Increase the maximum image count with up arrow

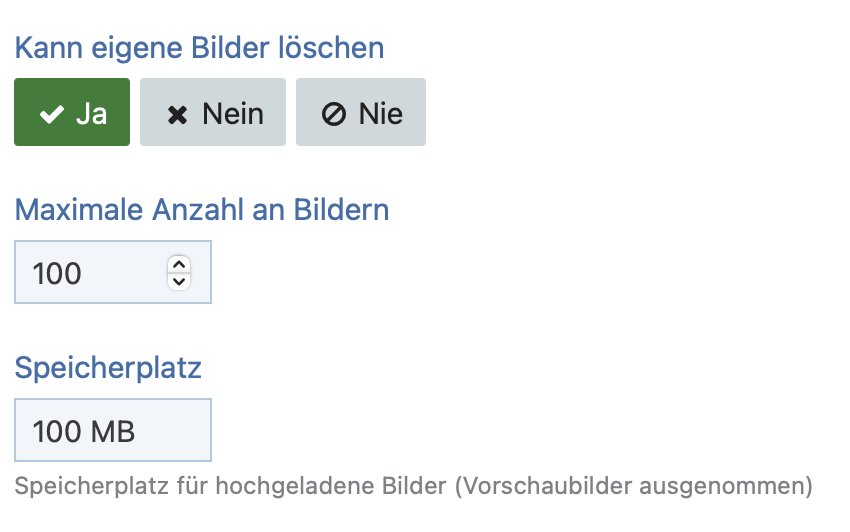(179, 264)
